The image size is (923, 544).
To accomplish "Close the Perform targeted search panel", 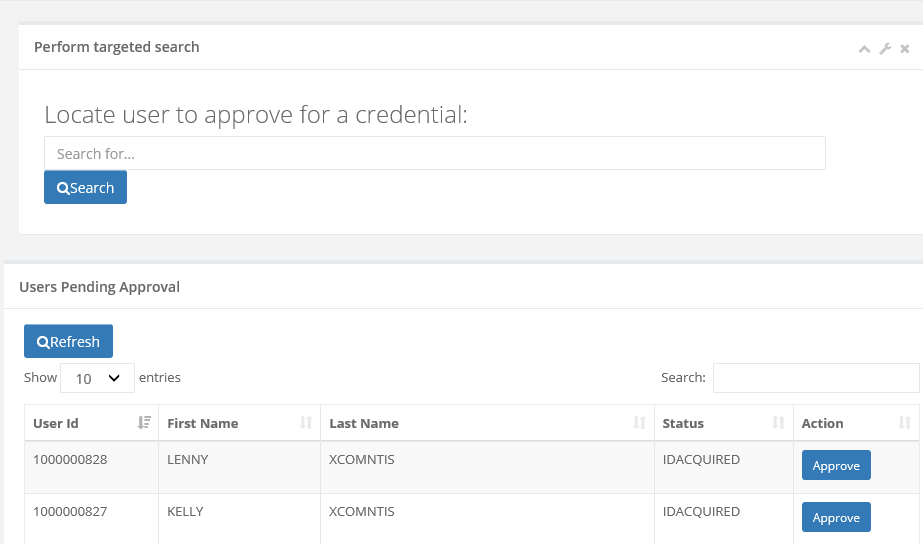I will click(905, 48).
